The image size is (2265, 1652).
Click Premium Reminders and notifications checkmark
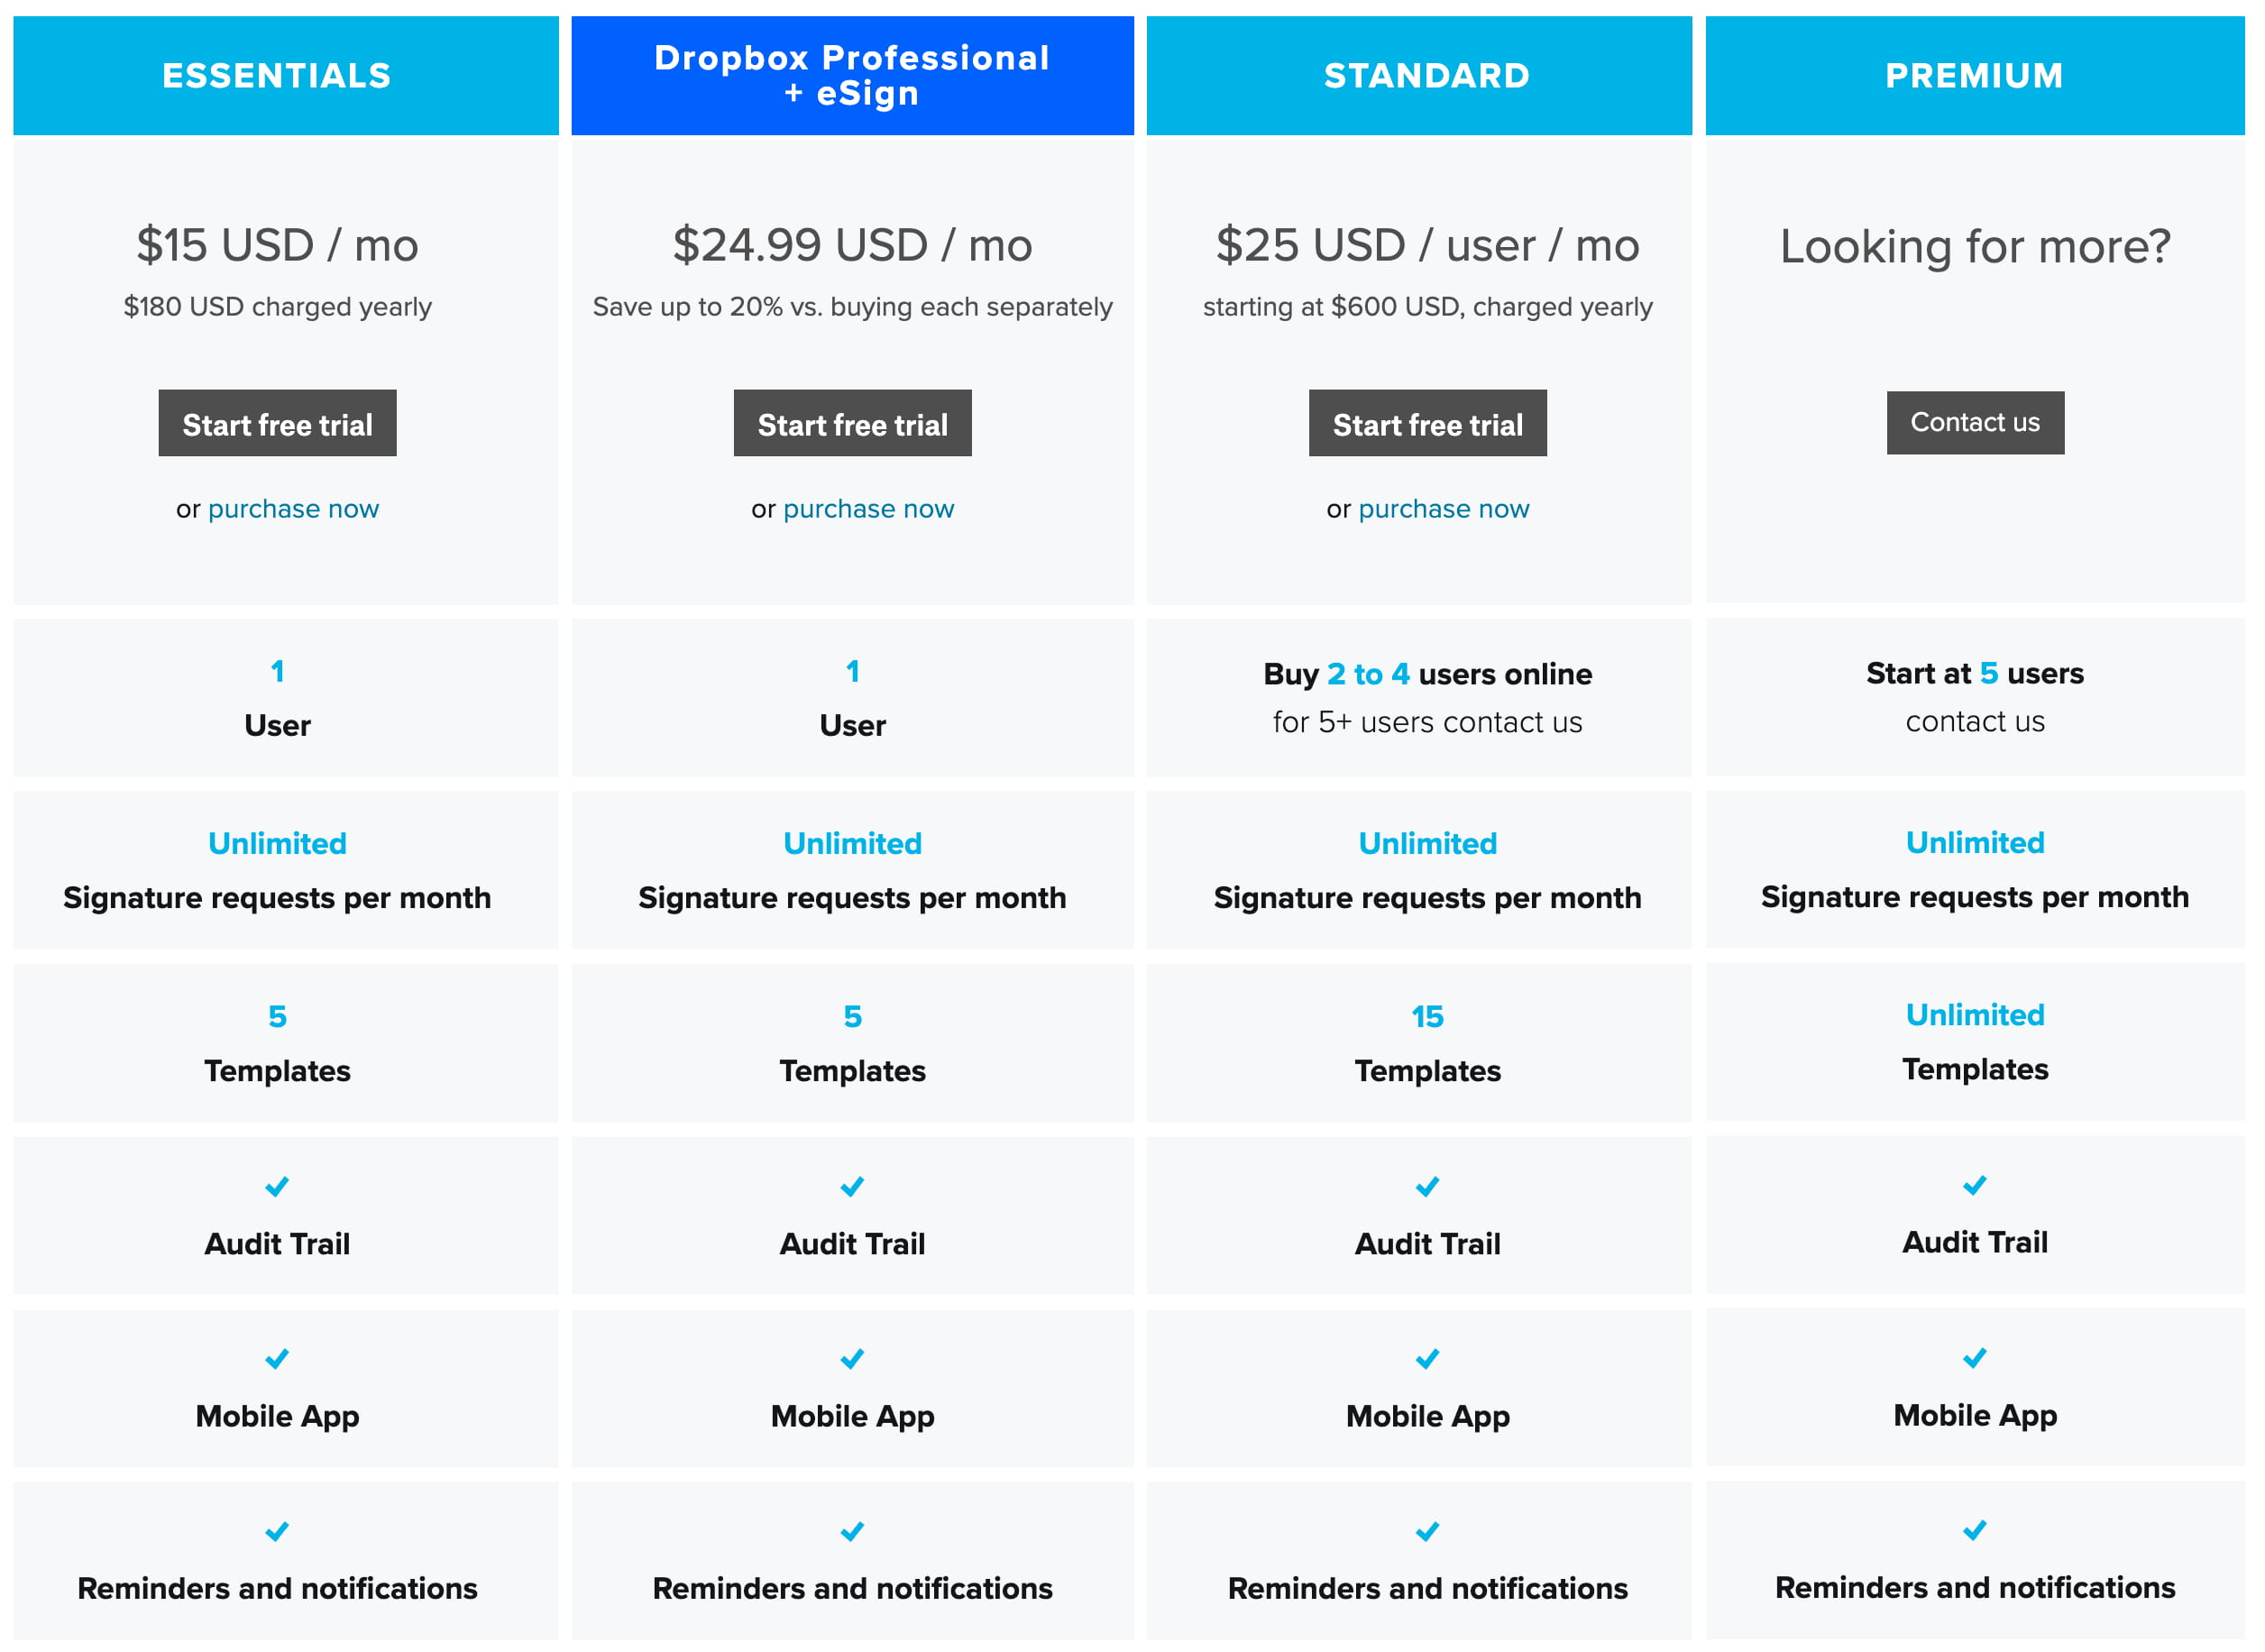click(1974, 1532)
